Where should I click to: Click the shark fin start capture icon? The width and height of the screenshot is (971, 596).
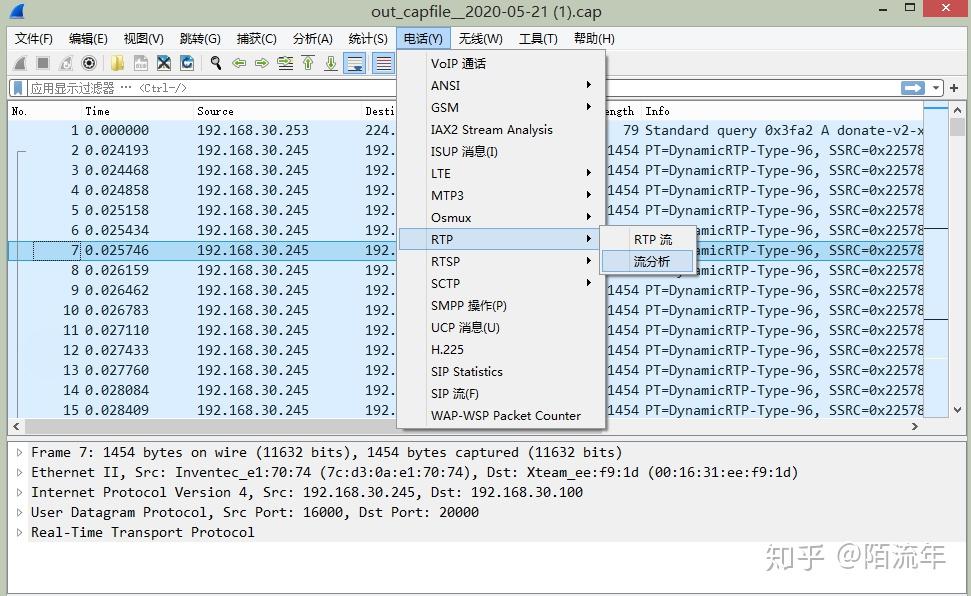[x=20, y=63]
